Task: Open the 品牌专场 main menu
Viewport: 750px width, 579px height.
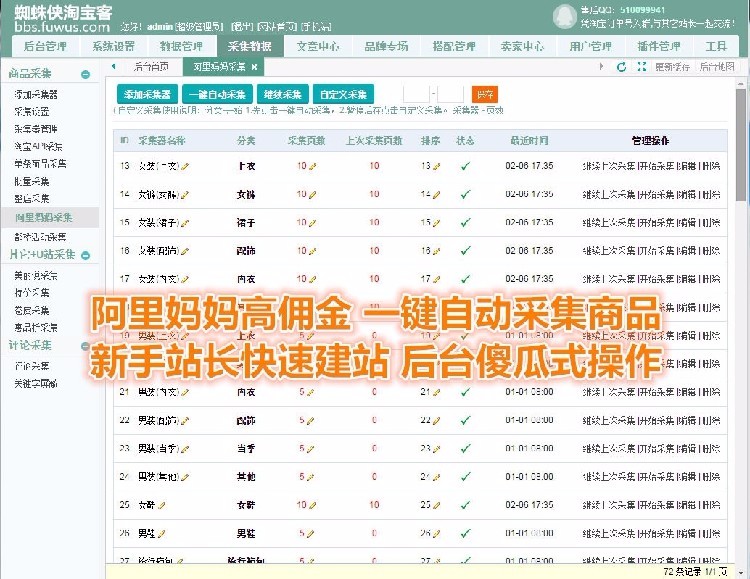Action: (x=386, y=46)
